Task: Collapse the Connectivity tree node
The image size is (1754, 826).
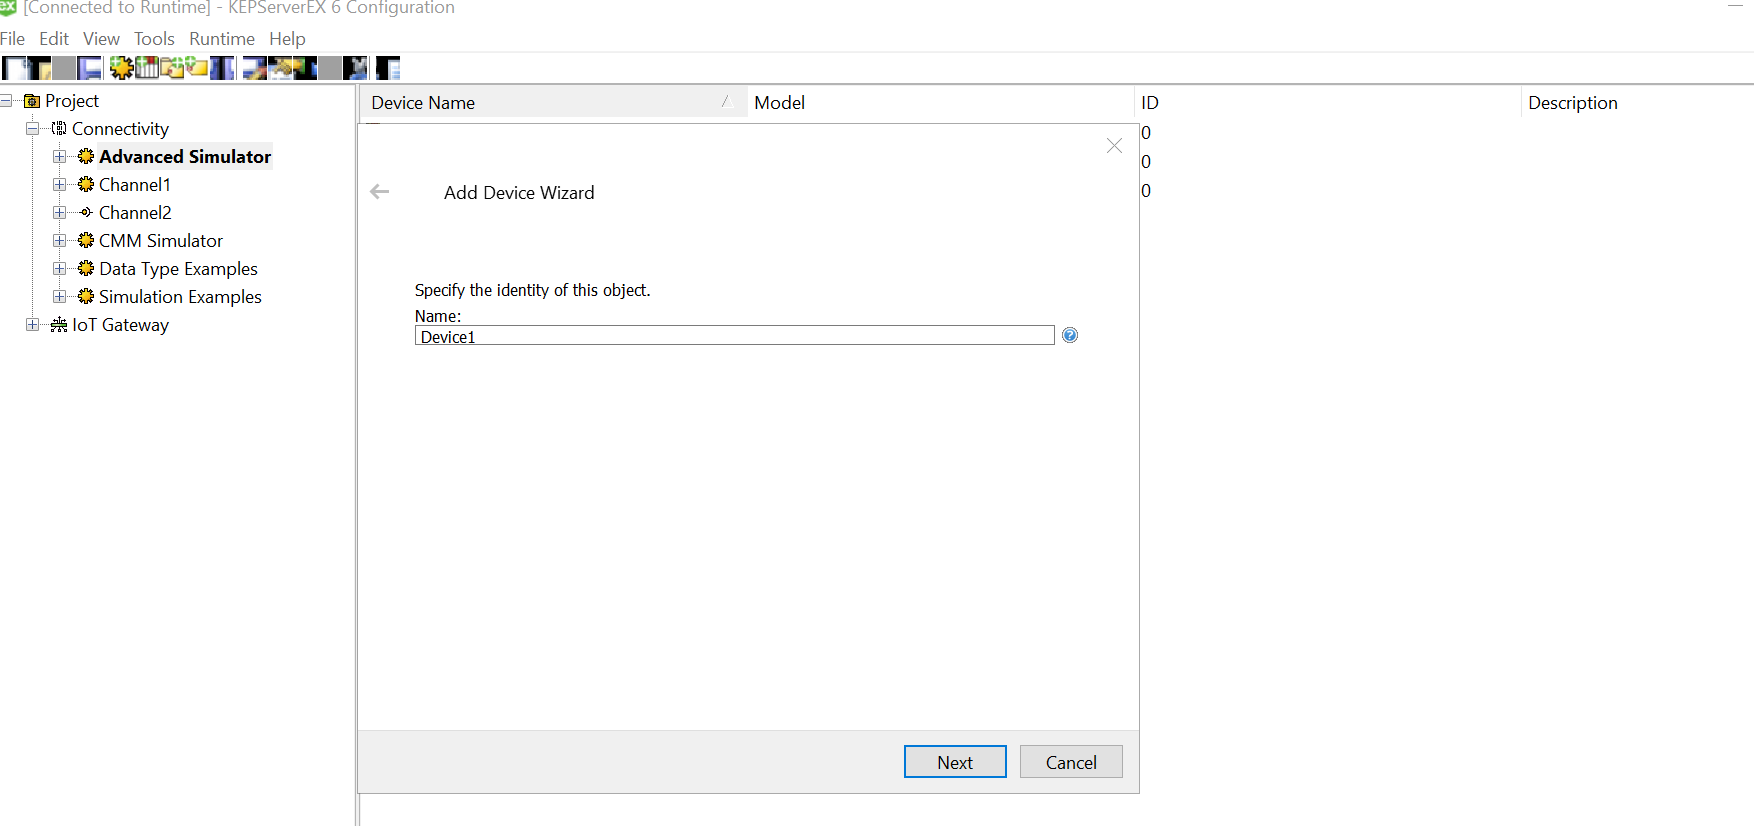Action: (x=33, y=129)
